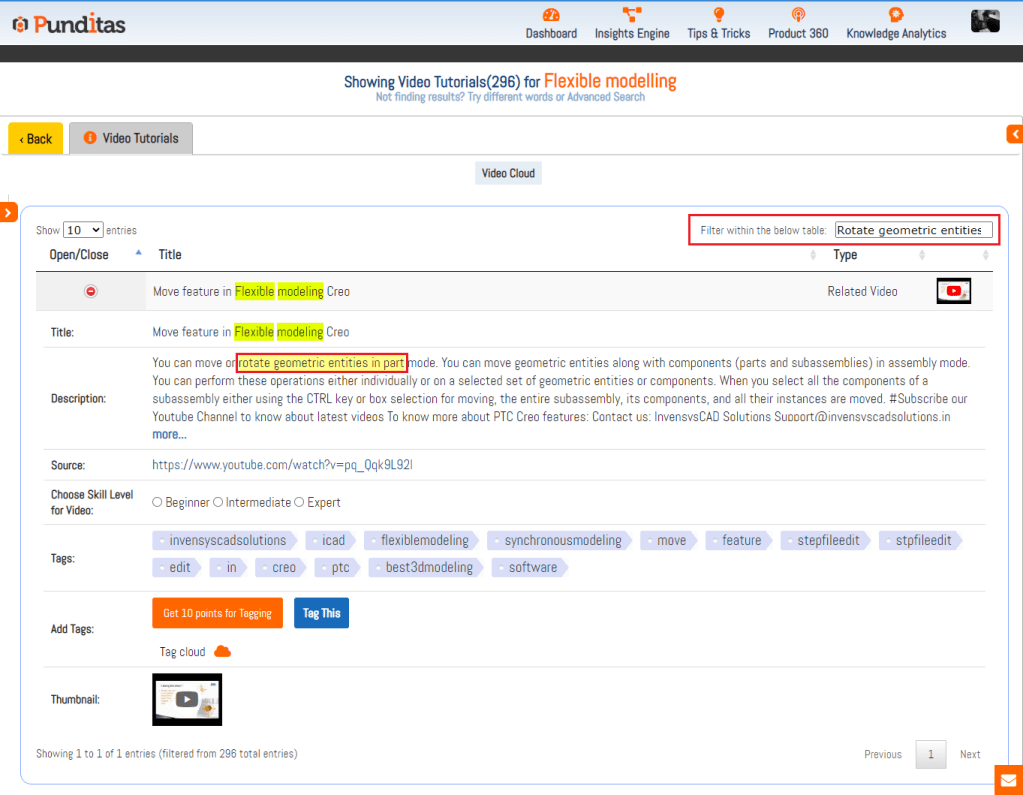
Task: Expand the left orange side panel arrow
Action: coord(8,212)
